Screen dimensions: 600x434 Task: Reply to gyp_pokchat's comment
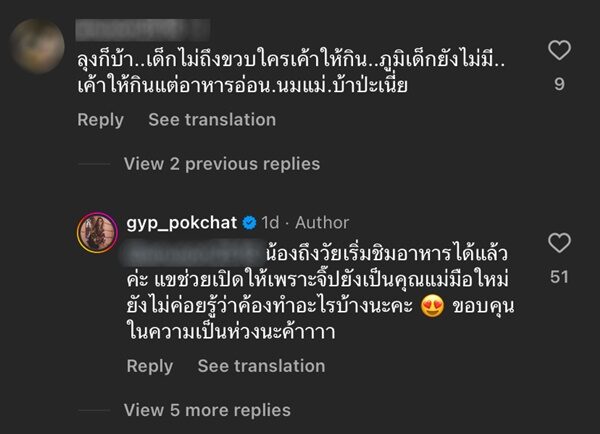pos(150,367)
